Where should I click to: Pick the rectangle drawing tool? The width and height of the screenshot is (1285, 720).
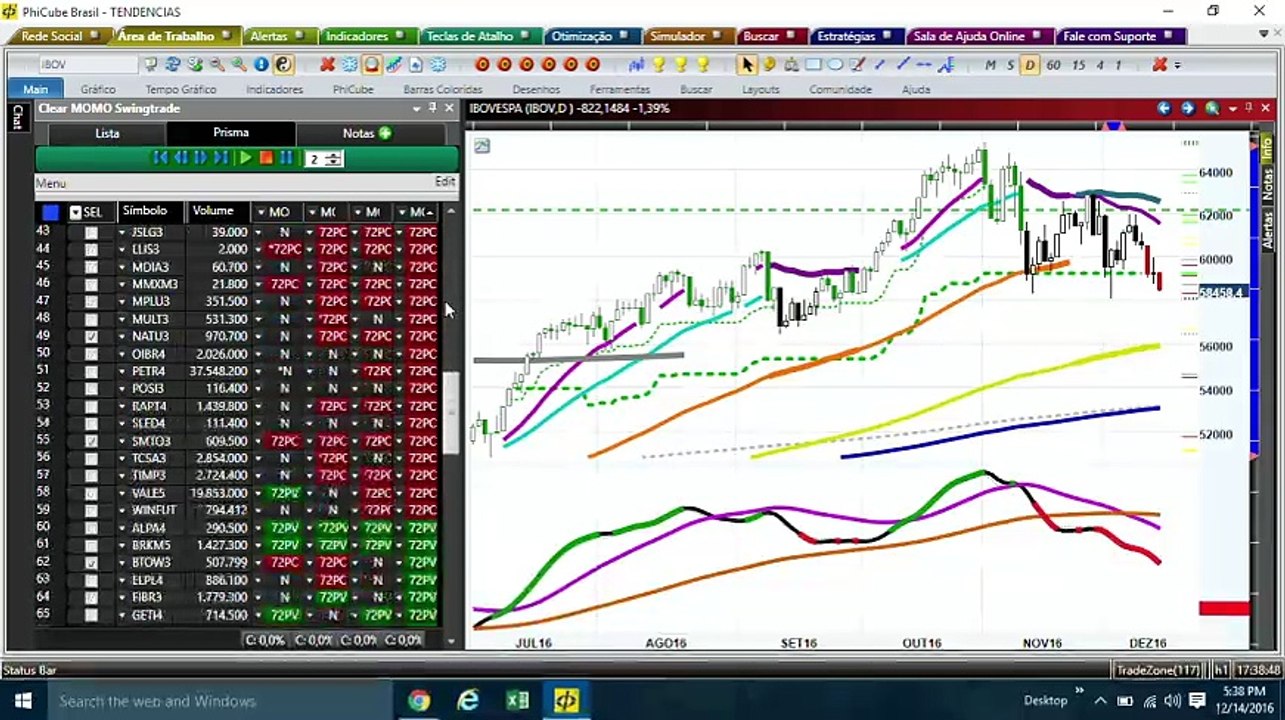(813, 65)
